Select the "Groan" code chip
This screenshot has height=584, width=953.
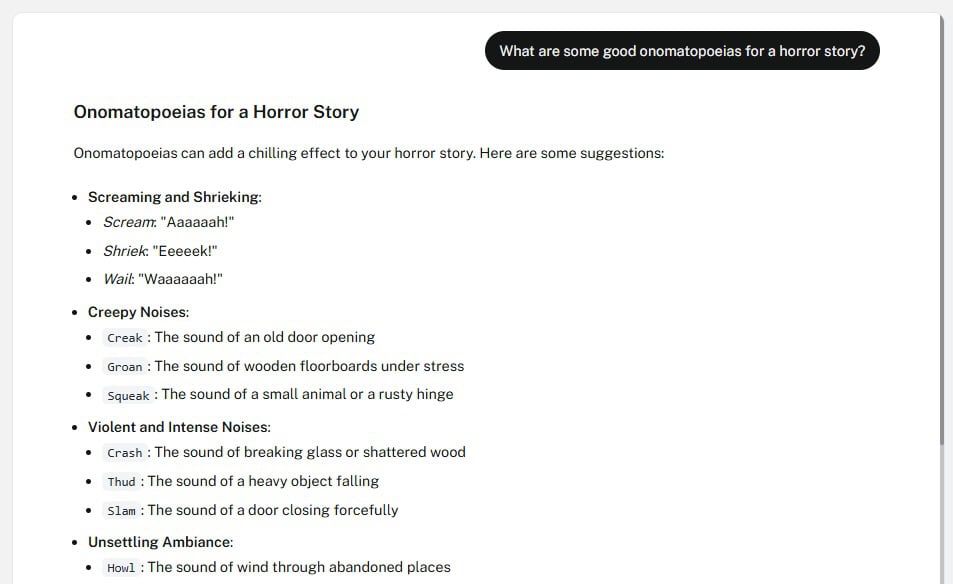[x=125, y=367]
